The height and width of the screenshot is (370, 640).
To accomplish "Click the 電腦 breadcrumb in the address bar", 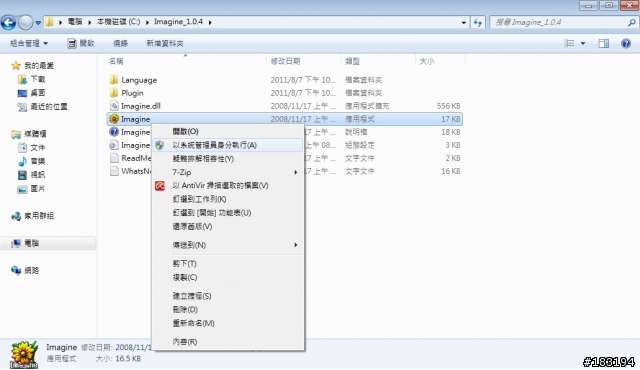I will (75, 22).
